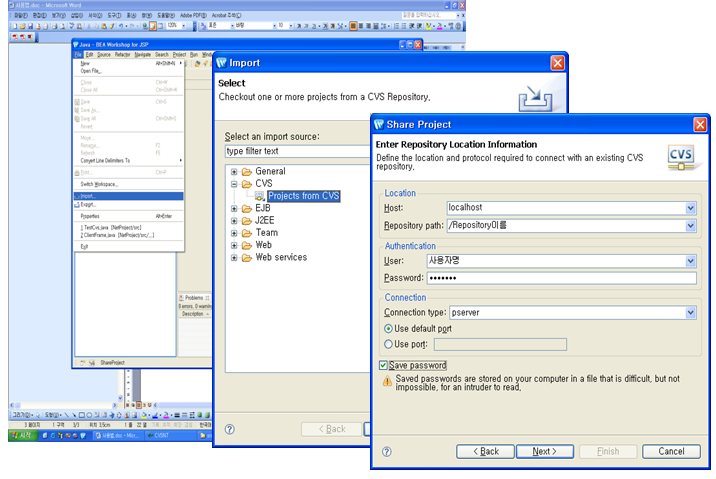Click Back in the Import dialog

coord(332,429)
